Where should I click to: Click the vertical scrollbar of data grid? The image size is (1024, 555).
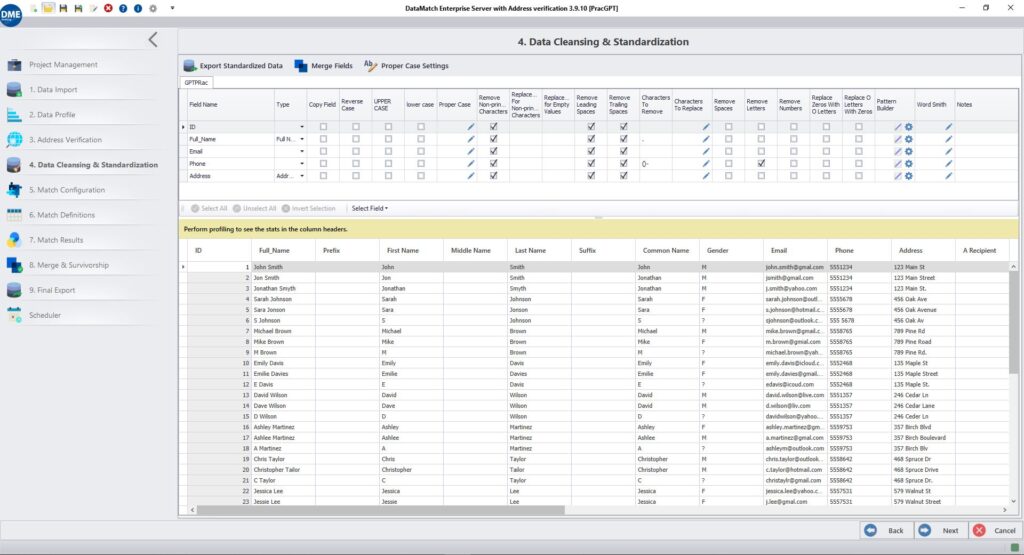point(1014,323)
